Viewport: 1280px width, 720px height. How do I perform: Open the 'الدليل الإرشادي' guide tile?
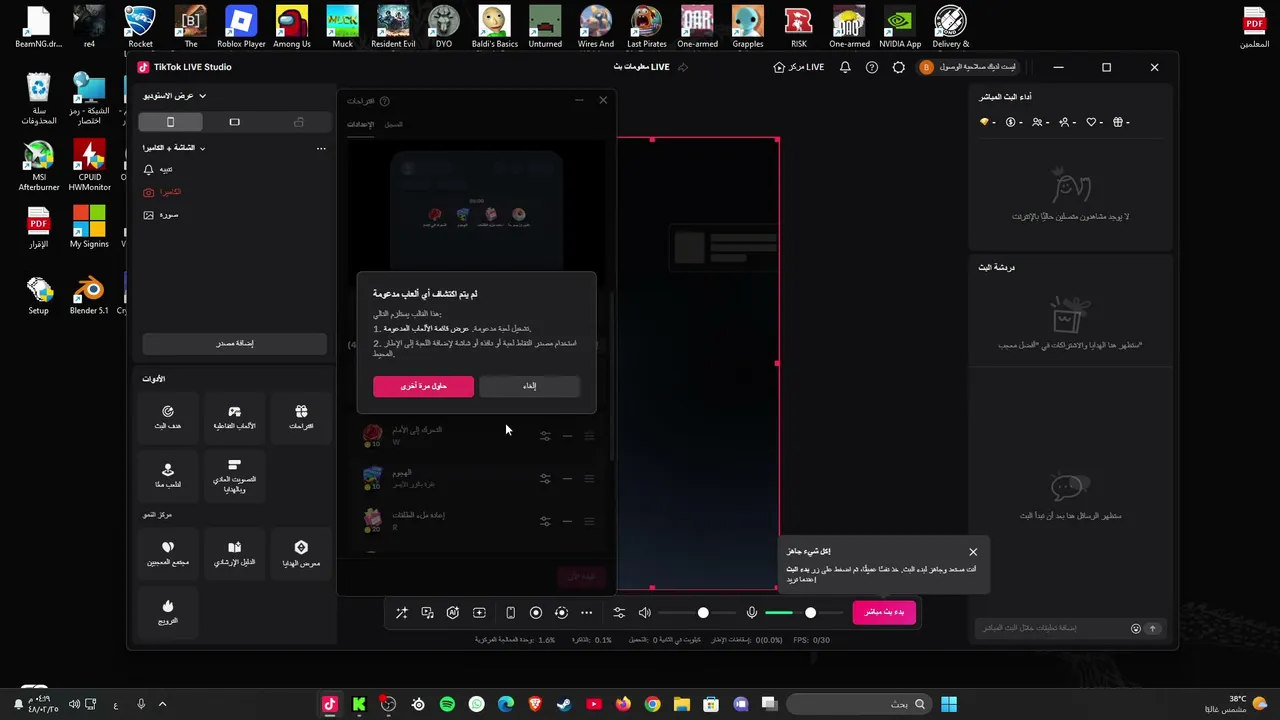point(234,554)
